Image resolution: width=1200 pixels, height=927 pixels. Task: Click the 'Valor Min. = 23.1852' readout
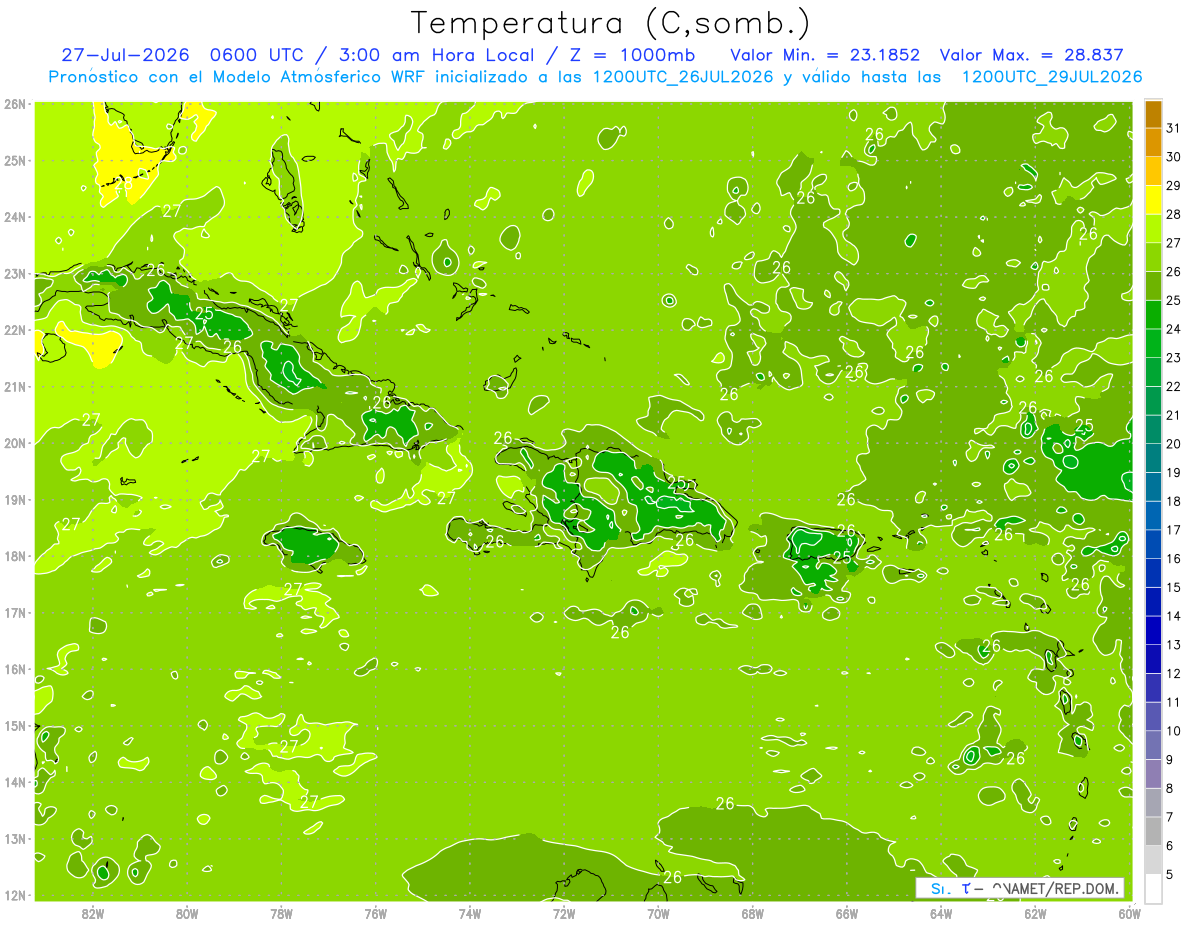[x=825, y=55]
